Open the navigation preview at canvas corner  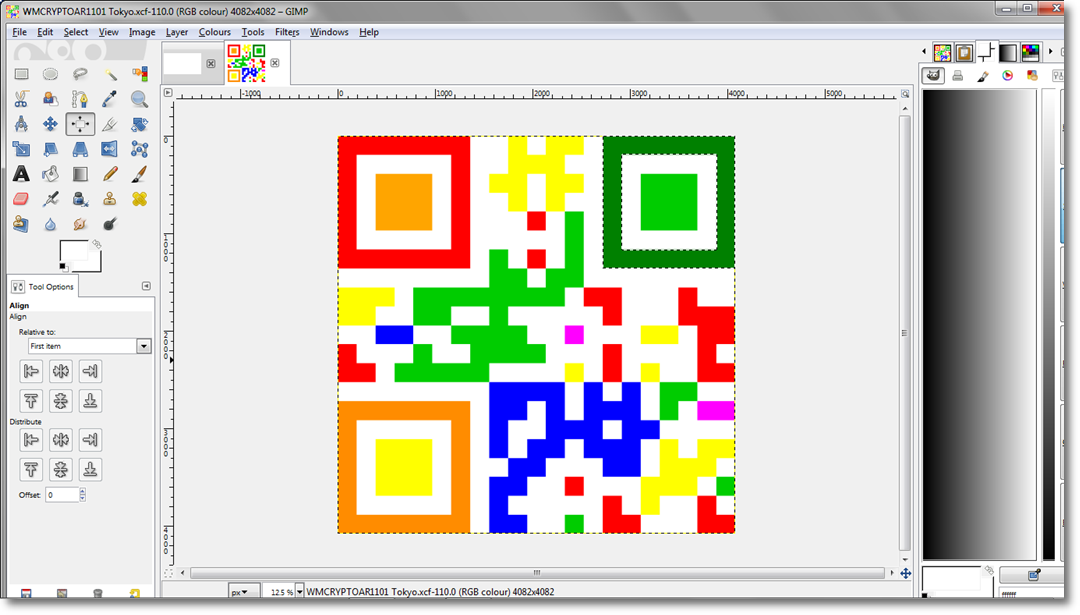pos(906,573)
